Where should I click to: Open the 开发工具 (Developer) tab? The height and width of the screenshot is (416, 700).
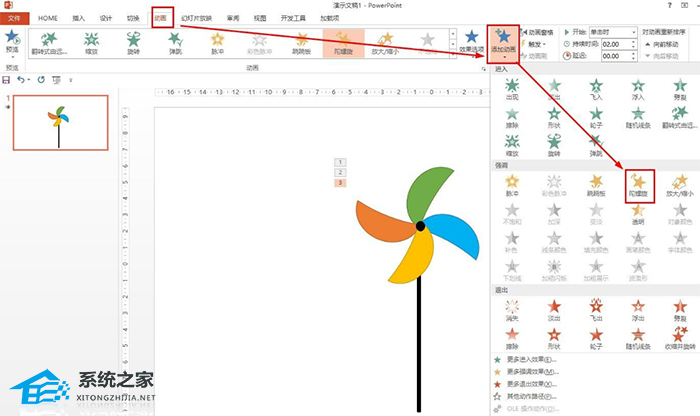pos(293,18)
